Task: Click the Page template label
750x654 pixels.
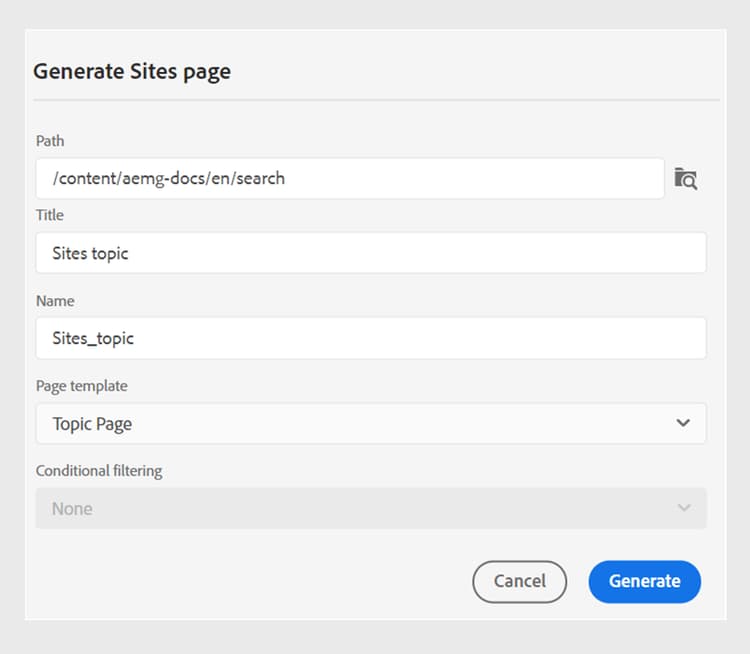Action: pyautogui.click(x=82, y=386)
